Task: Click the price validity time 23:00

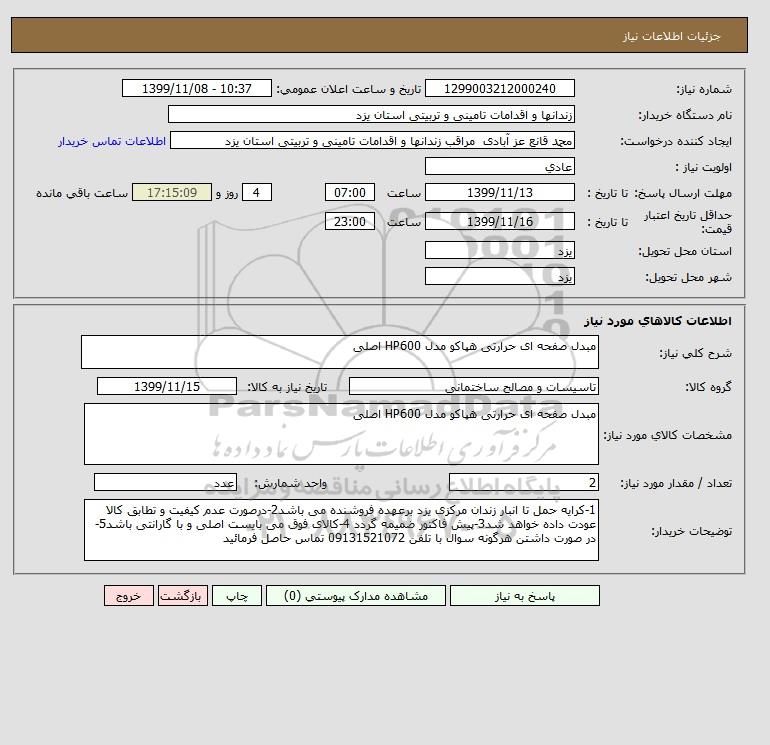Action: pyautogui.click(x=350, y=221)
